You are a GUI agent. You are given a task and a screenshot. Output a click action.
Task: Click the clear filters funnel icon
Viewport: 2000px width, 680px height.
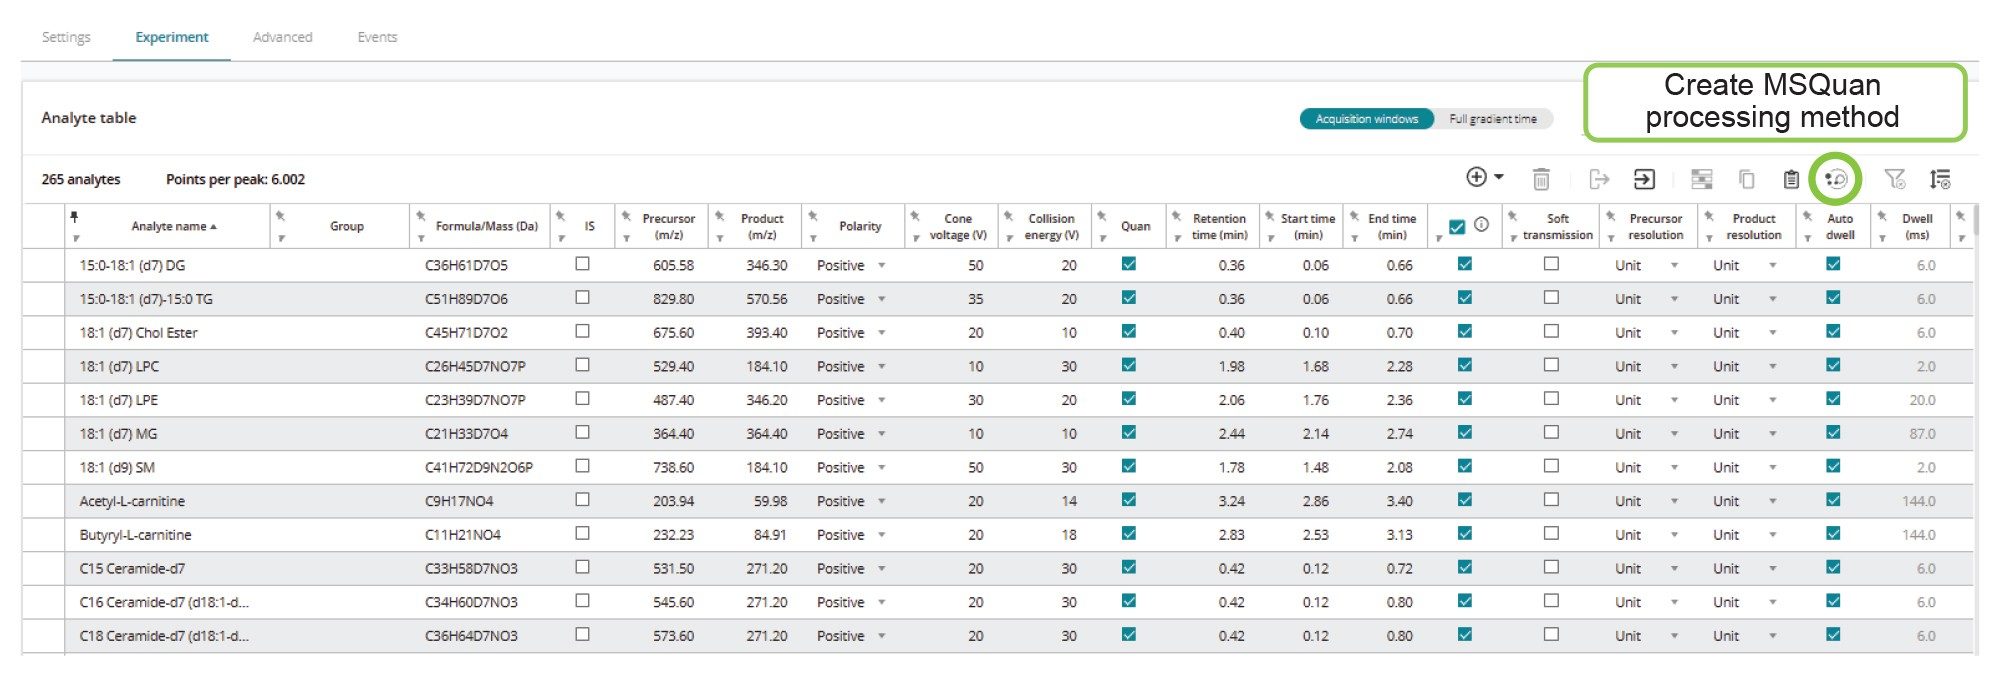[1894, 179]
